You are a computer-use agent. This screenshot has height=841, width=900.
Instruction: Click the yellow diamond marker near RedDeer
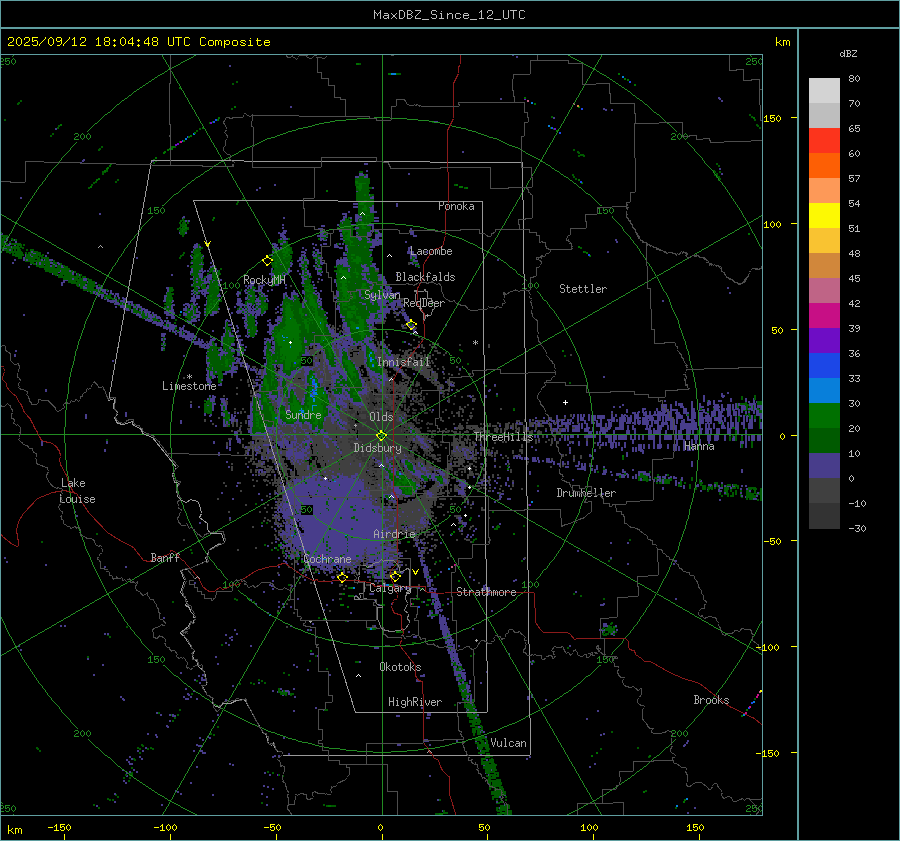411,325
